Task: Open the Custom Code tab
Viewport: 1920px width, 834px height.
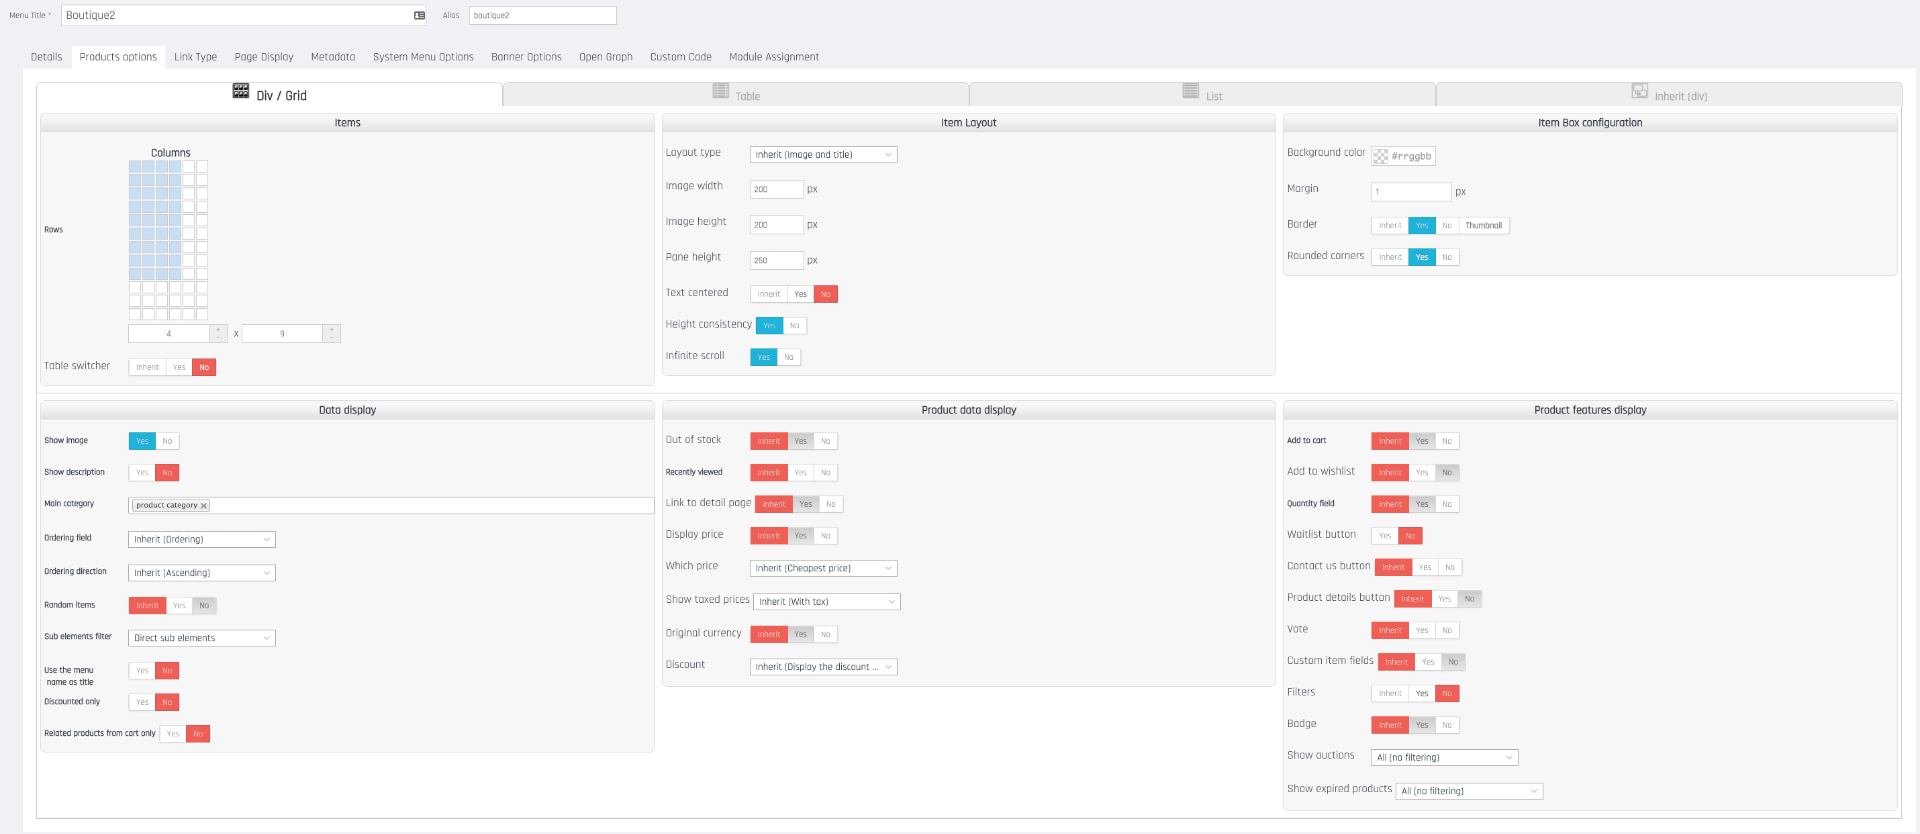Action: click(681, 57)
